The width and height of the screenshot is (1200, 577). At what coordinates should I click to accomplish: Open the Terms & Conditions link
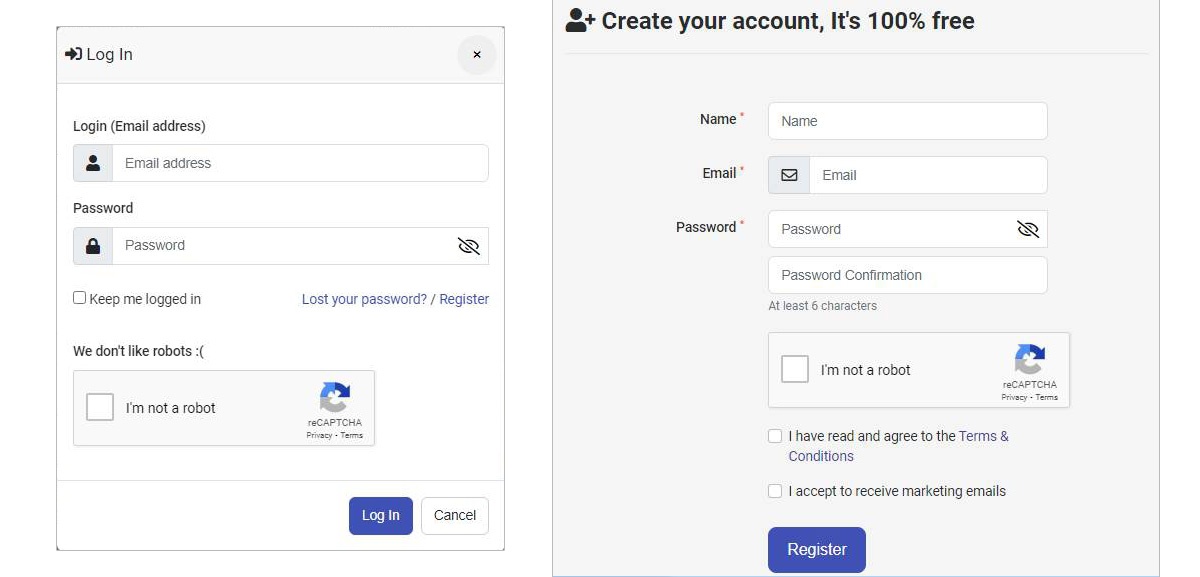983,436
